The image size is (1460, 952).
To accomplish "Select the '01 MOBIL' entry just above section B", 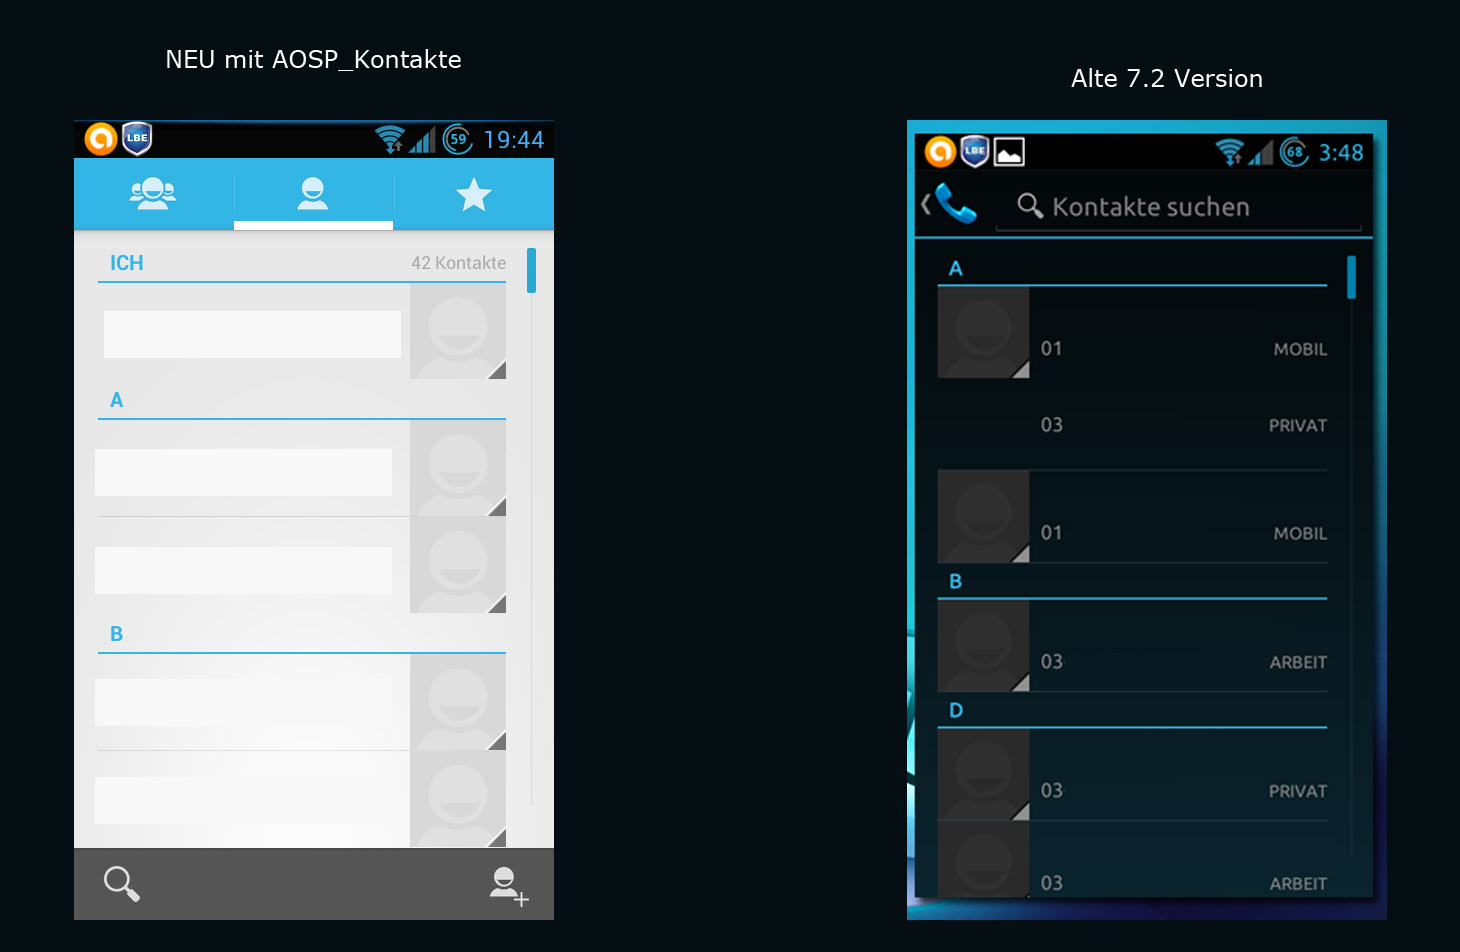I will click(x=1184, y=533).
